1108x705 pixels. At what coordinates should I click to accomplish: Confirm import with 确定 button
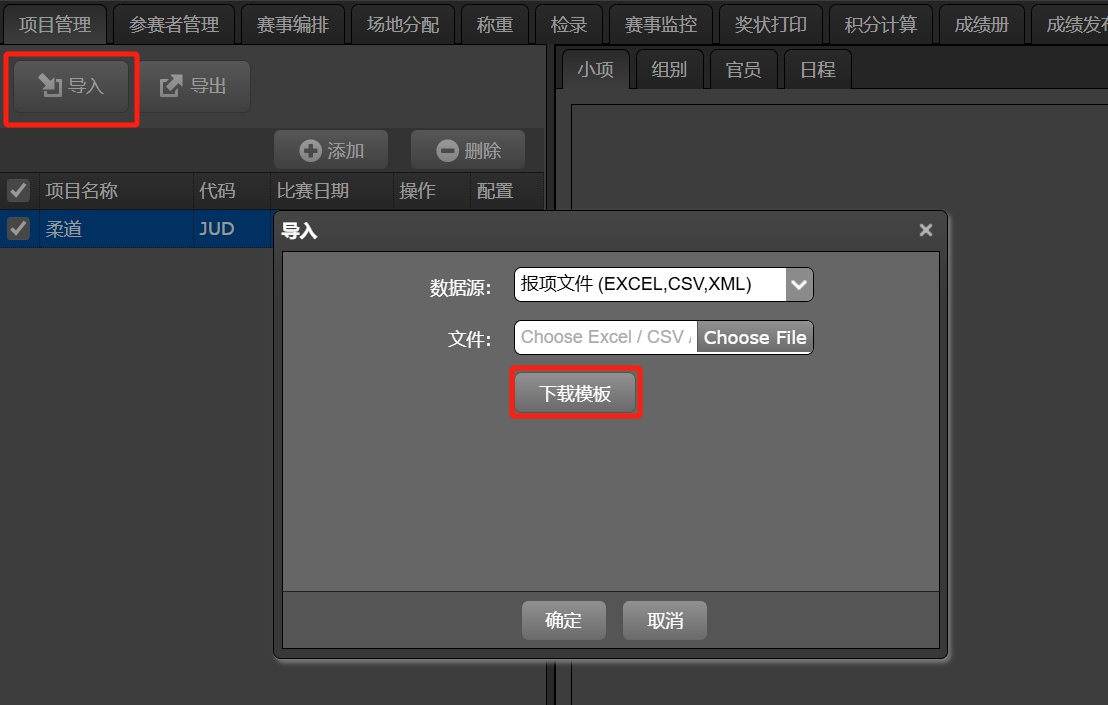point(563,620)
